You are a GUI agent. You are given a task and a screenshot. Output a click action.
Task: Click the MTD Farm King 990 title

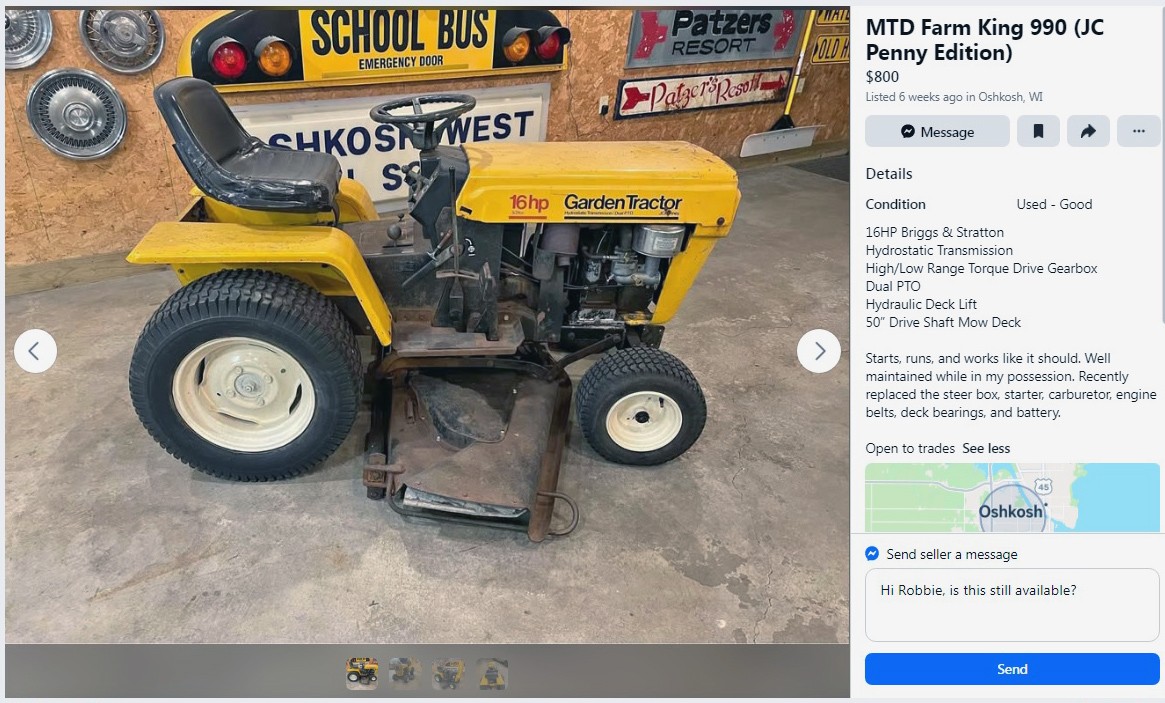[x=984, y=40]
